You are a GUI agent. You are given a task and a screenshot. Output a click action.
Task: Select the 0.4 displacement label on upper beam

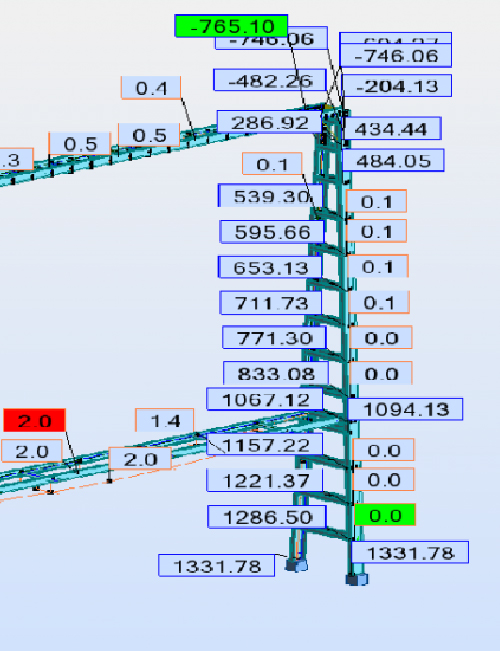(151, 88)
